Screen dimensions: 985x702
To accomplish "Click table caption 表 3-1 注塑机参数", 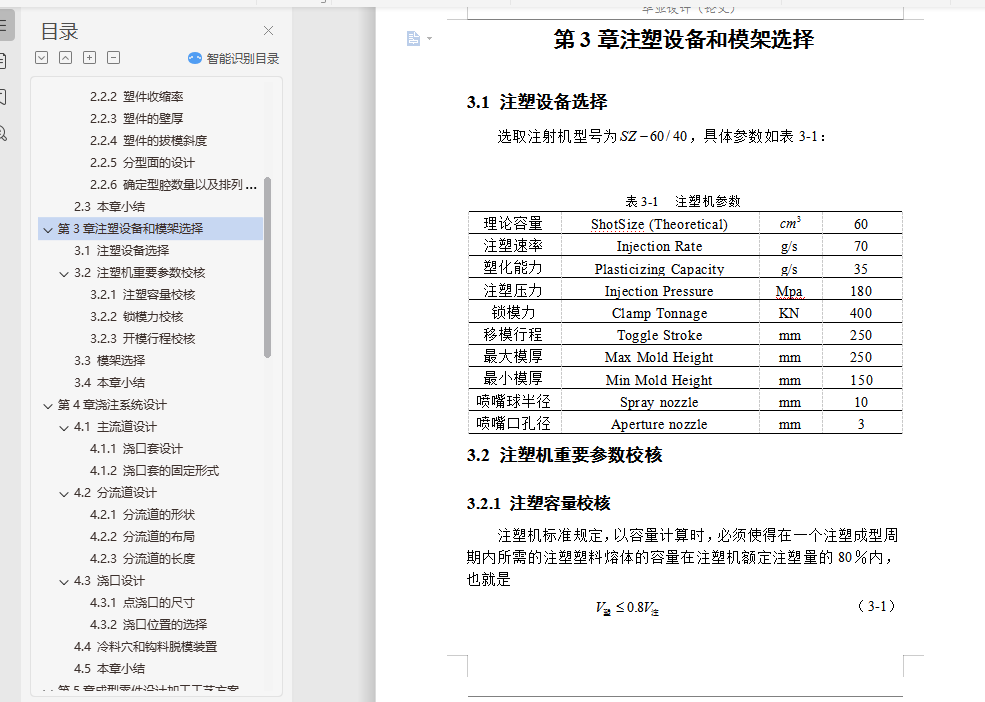I will point(683,201).
